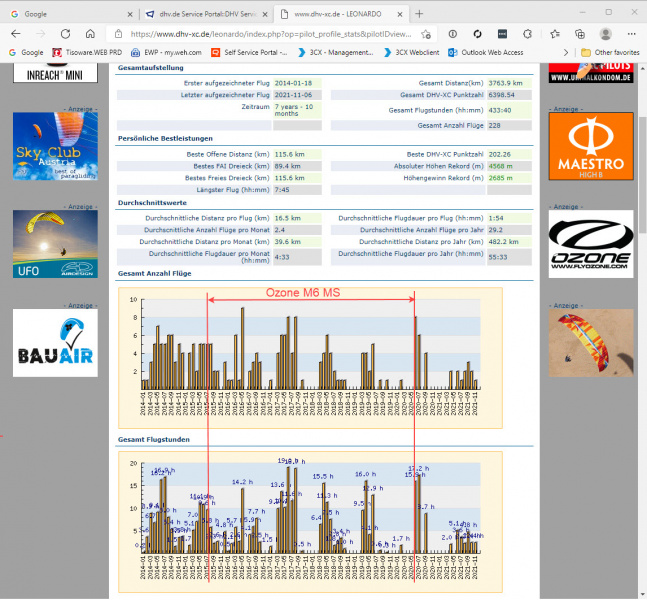Image resolution: width=647 pixels, height=600 pixels.
Task: Select the altitude record 4568 m
Action: pos(501,166)
